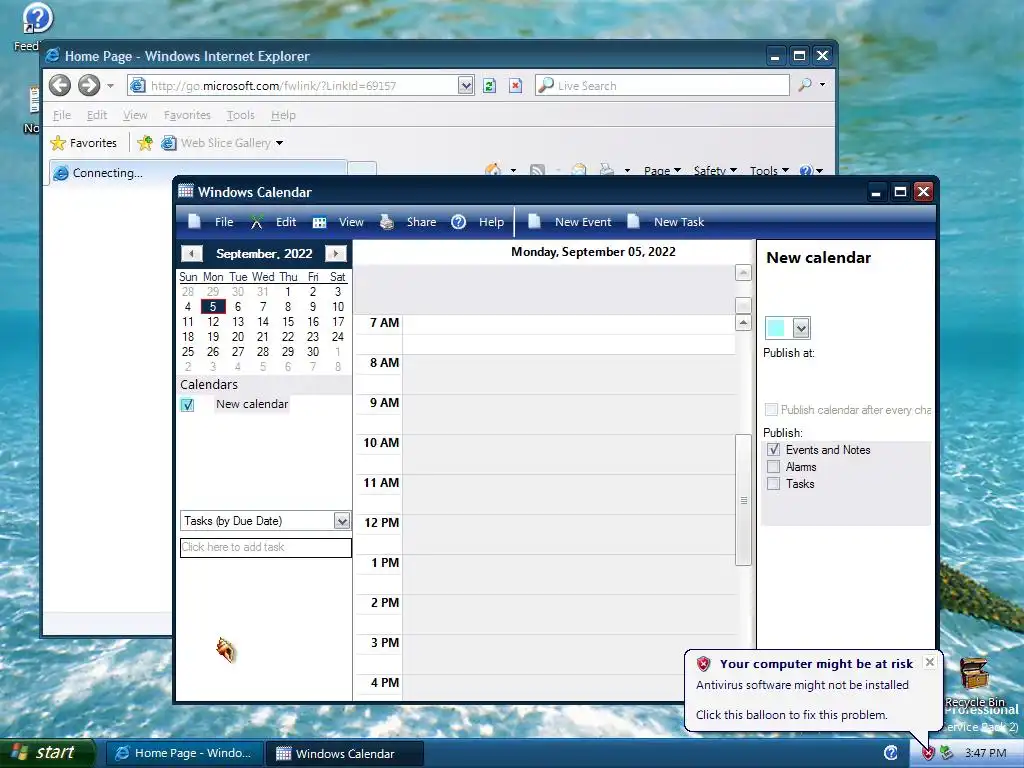Click Windows Security Alert shield tray icon
The image size is (1024, 768).
pos(927,753)
